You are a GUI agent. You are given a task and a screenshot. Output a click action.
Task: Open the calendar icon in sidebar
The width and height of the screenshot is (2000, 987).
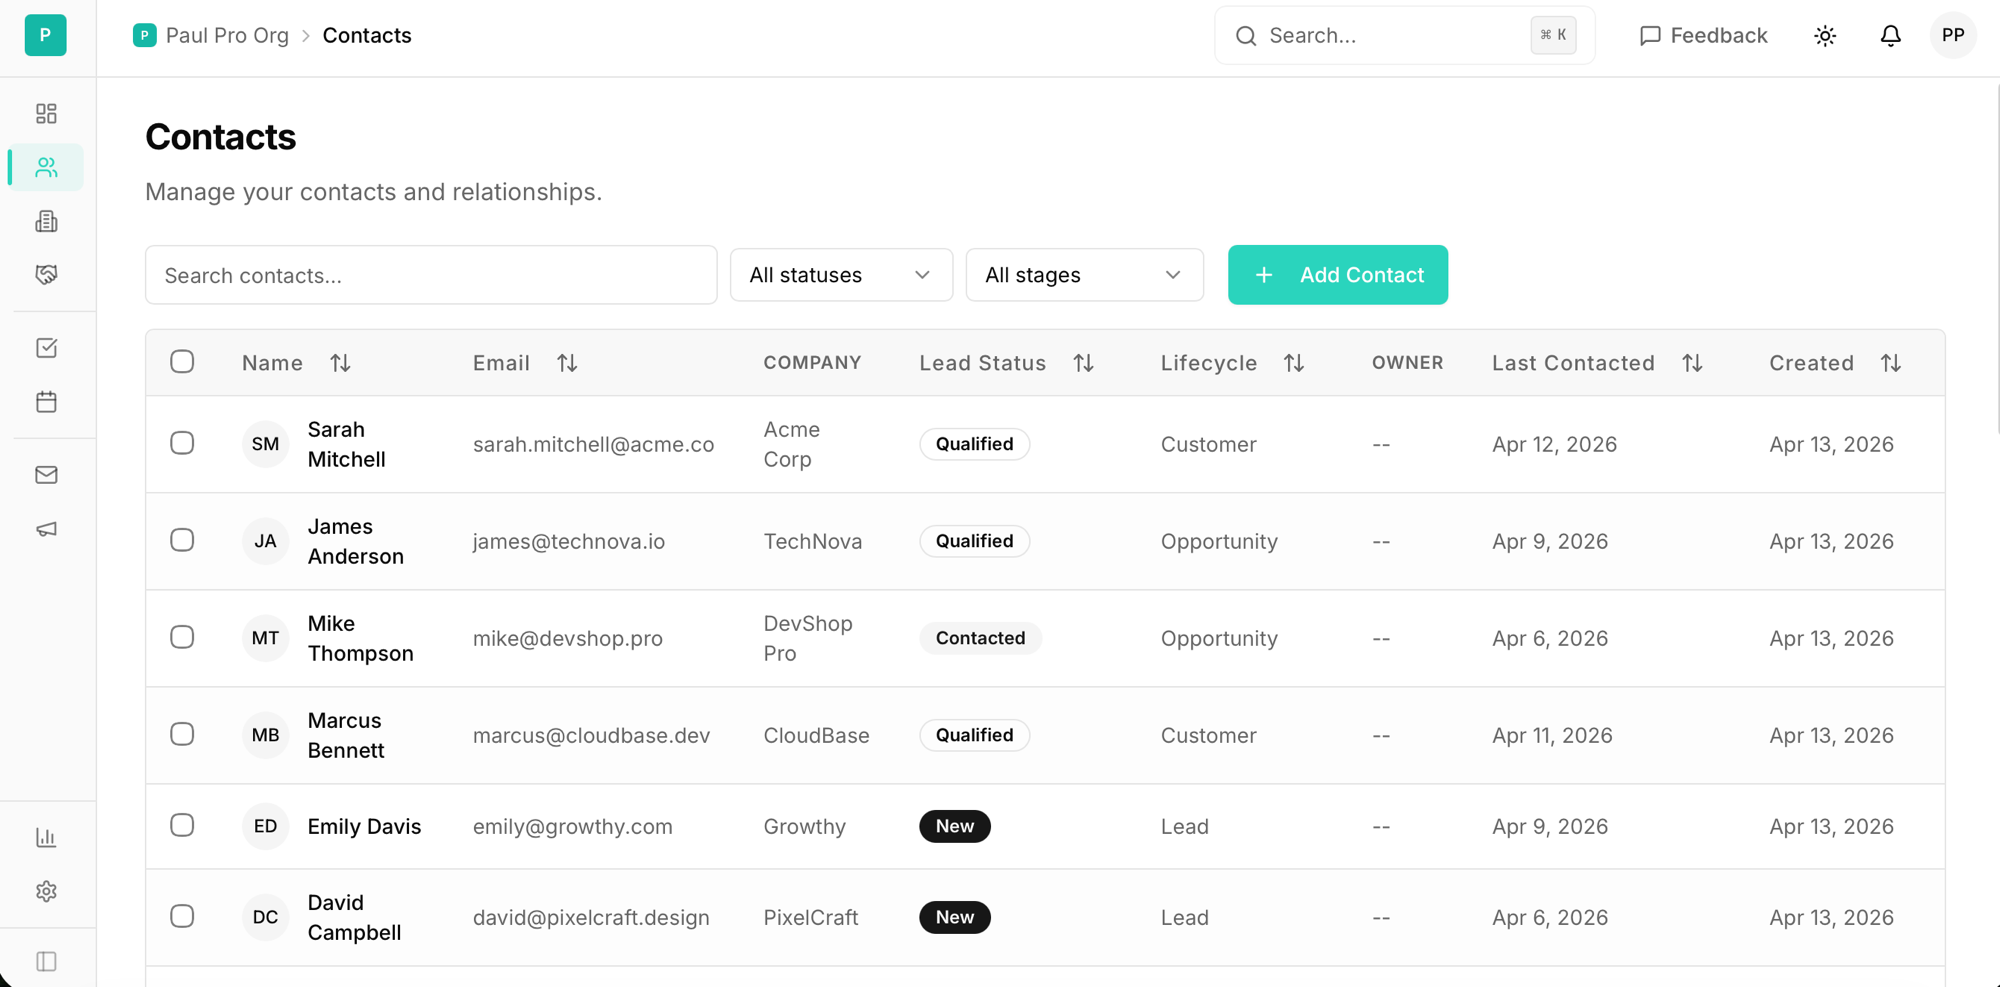(x=46, y=402)
